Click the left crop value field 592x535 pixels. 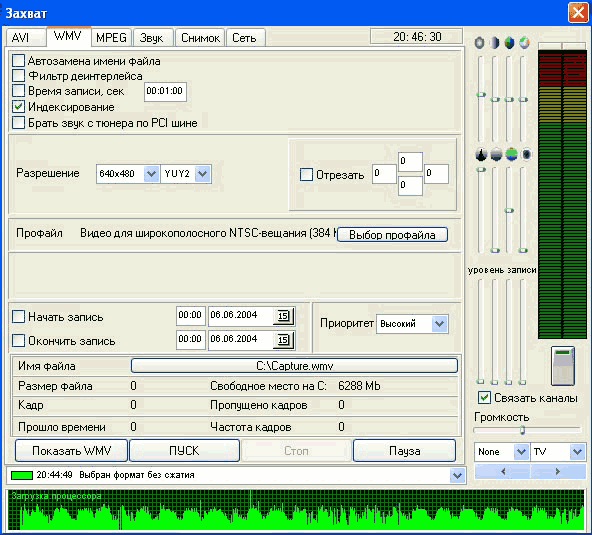click(384, 174)
